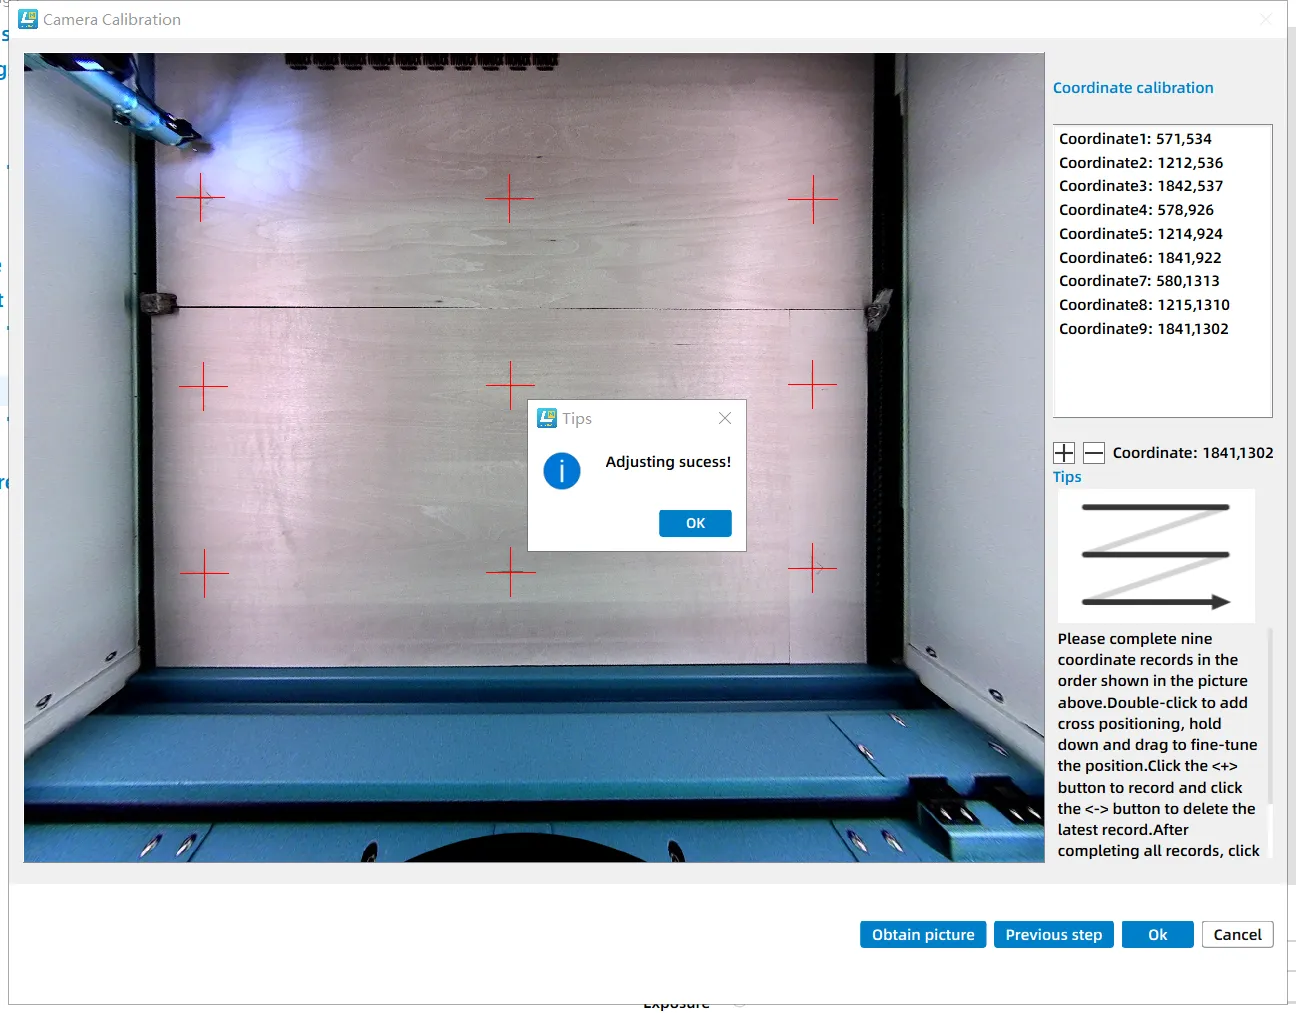
Task: Click the zigzag order diagram image
Action: pos(1156,555)
